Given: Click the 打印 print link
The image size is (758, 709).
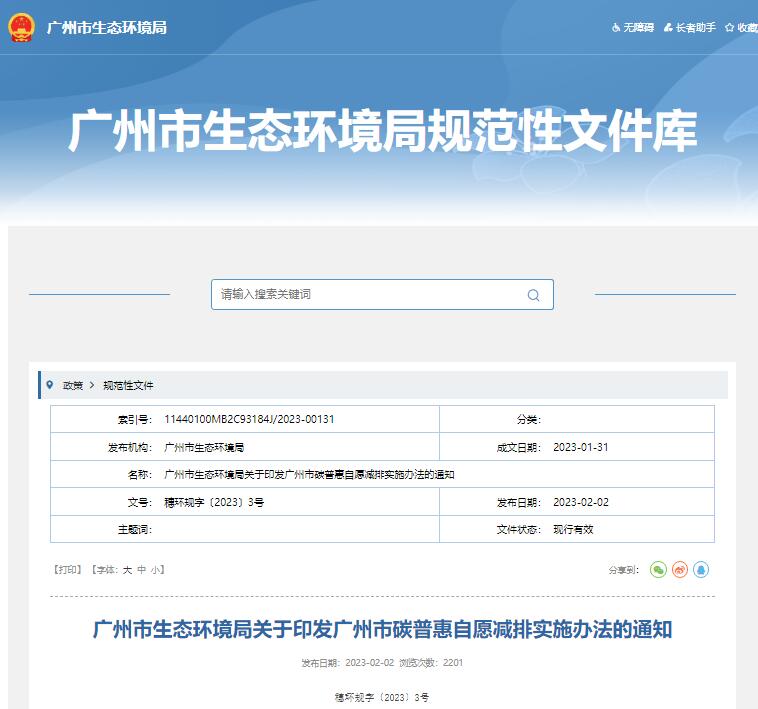Looking at the screenshot, I should (x=68, y=569).
